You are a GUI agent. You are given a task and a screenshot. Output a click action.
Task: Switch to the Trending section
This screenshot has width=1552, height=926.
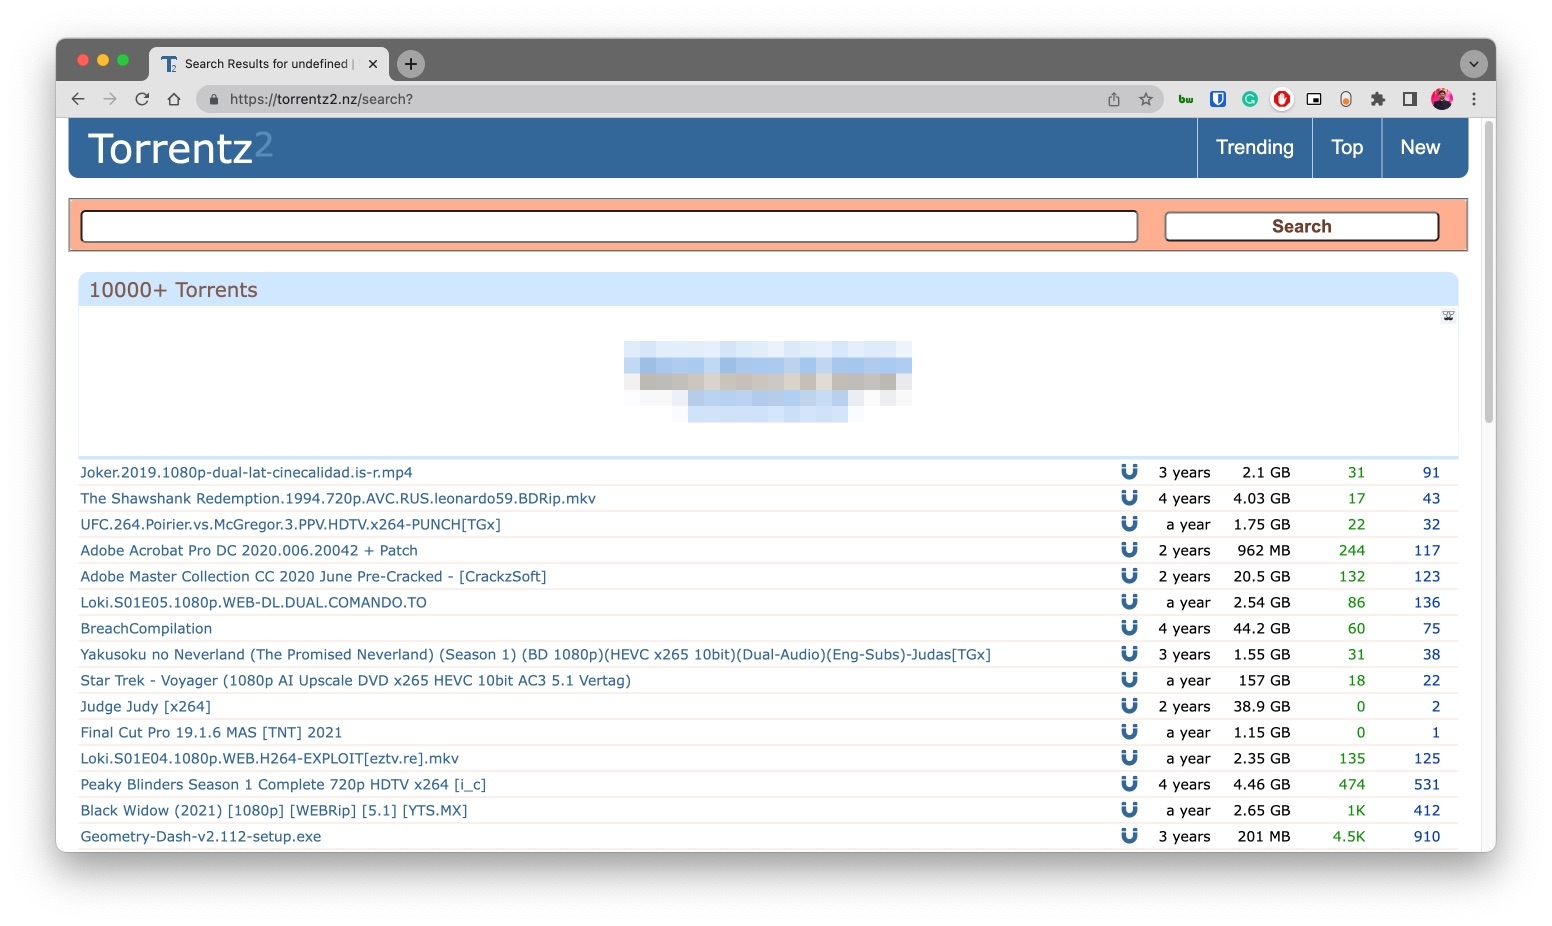1254,147
